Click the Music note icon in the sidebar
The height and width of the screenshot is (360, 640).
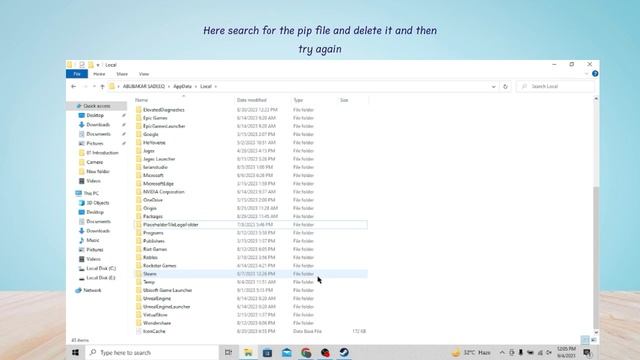click(82, 240)
